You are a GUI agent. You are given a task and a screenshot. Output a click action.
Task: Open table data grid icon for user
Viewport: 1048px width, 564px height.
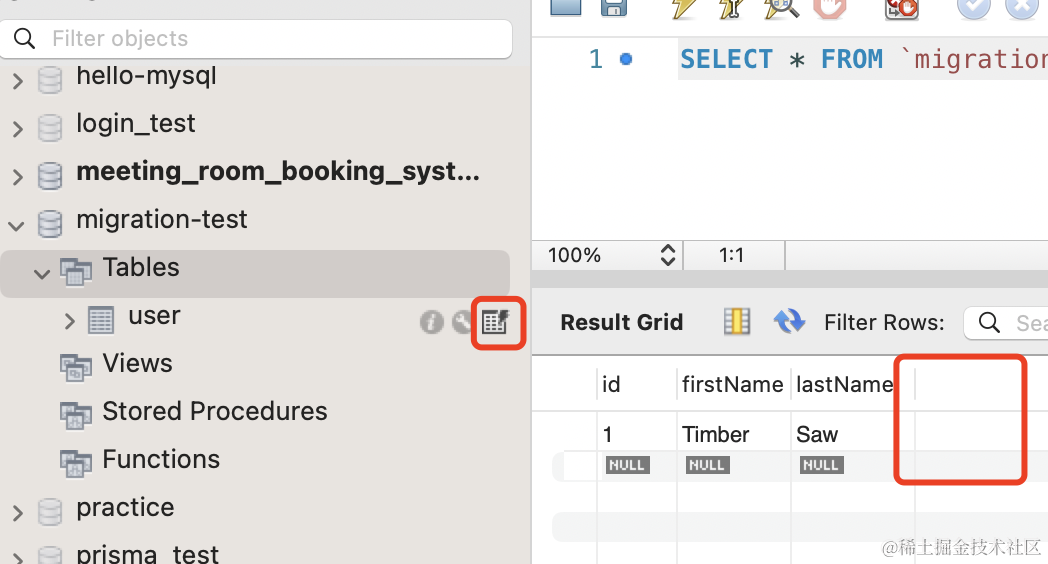pyautogui.click(x=496, y=321)
